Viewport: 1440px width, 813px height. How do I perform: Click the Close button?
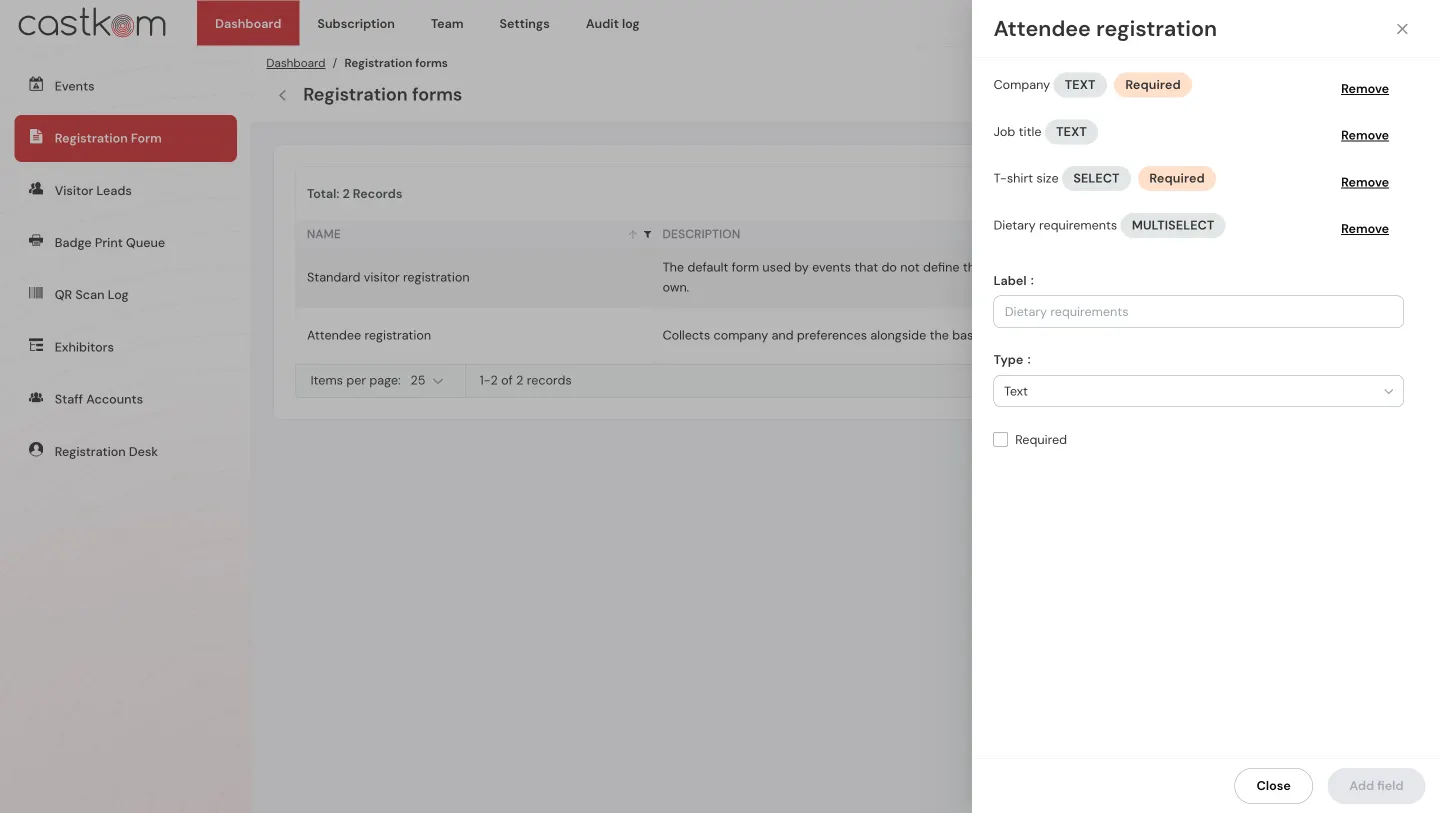coord(1273,785)
